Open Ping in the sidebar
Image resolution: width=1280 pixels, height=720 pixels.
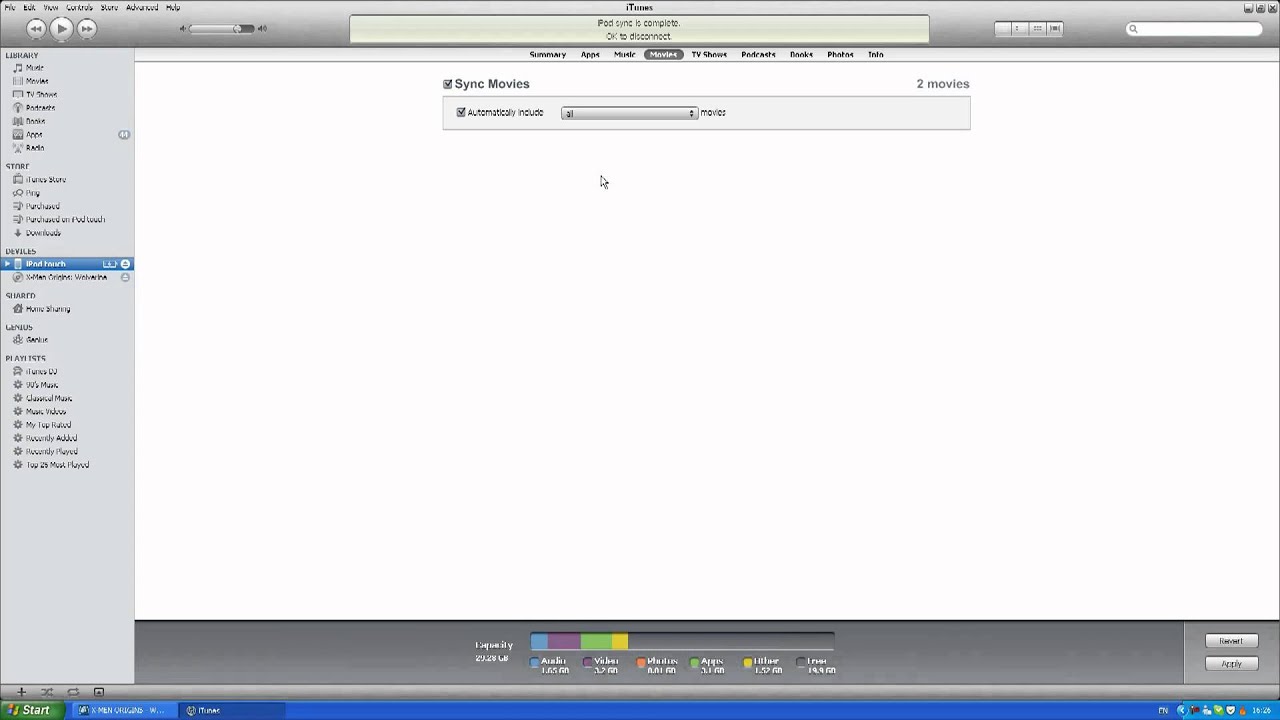click(x=32, y=193)
